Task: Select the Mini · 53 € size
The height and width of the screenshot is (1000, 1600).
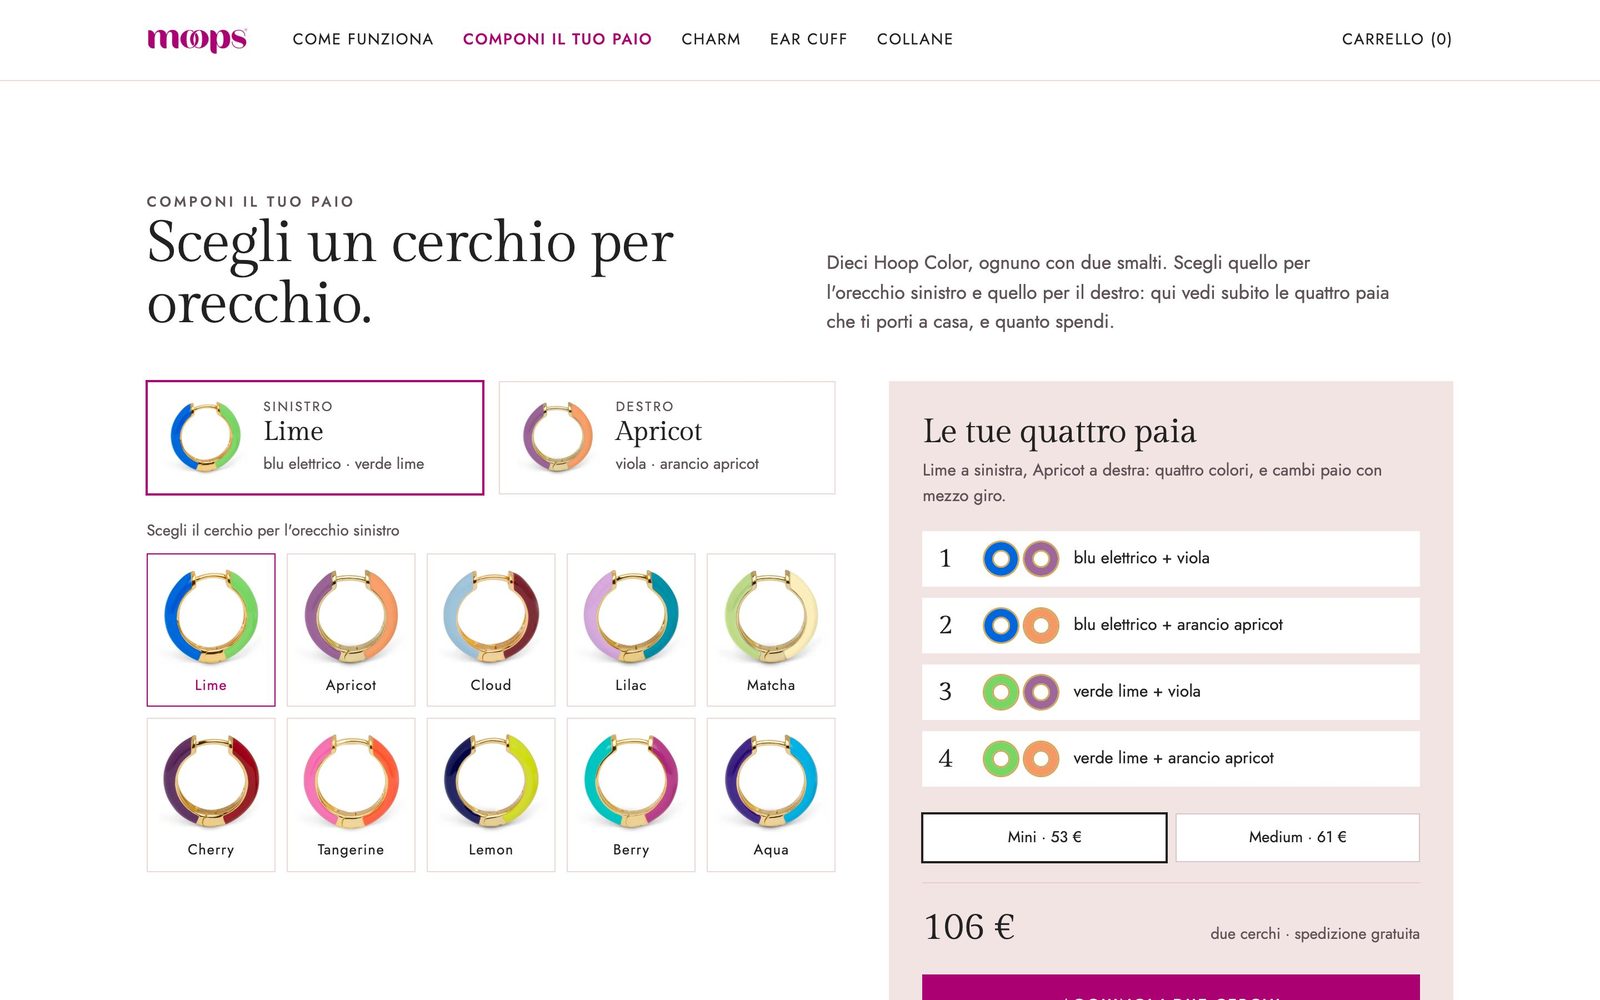Action: tap(1044, 837)
